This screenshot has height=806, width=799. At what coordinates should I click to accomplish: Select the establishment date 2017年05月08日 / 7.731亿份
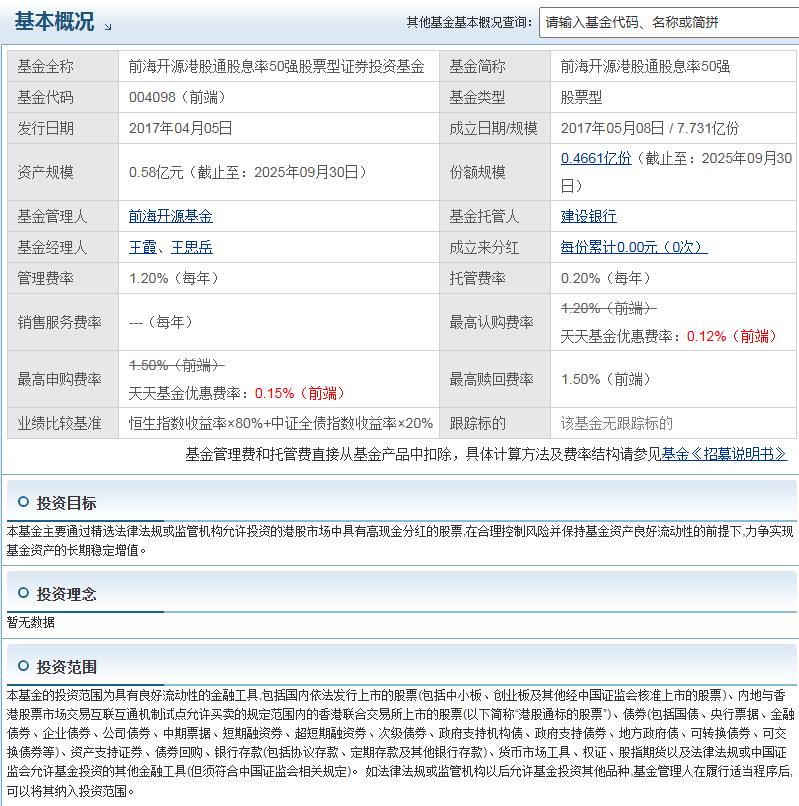click(650, 128)
